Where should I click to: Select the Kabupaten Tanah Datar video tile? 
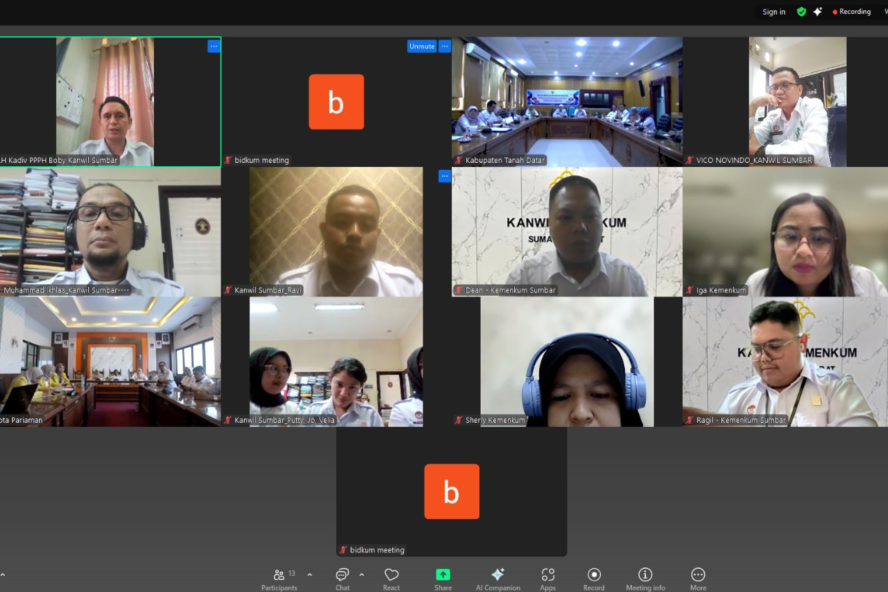566,100
